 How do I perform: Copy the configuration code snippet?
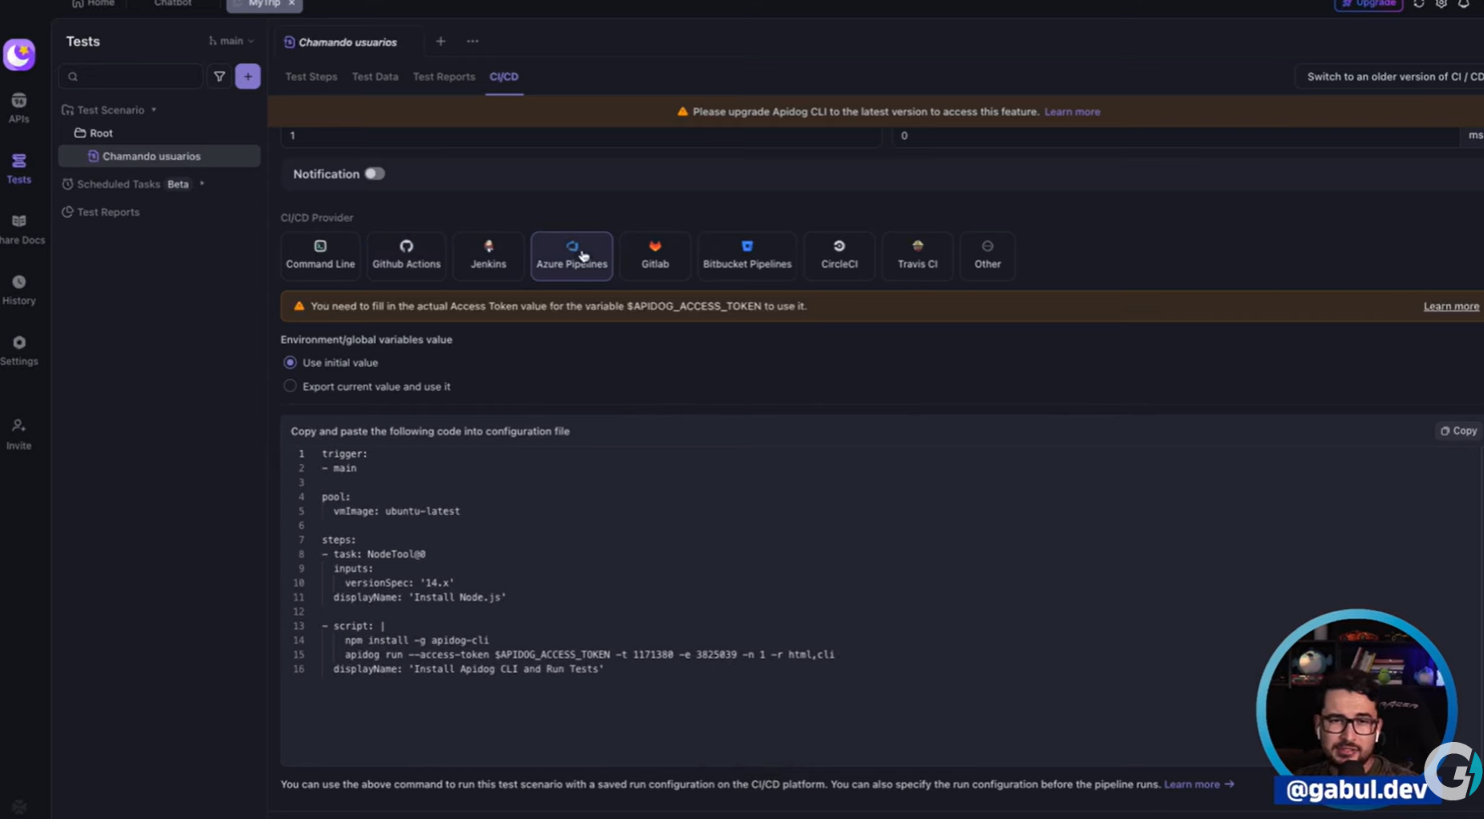1458,430
